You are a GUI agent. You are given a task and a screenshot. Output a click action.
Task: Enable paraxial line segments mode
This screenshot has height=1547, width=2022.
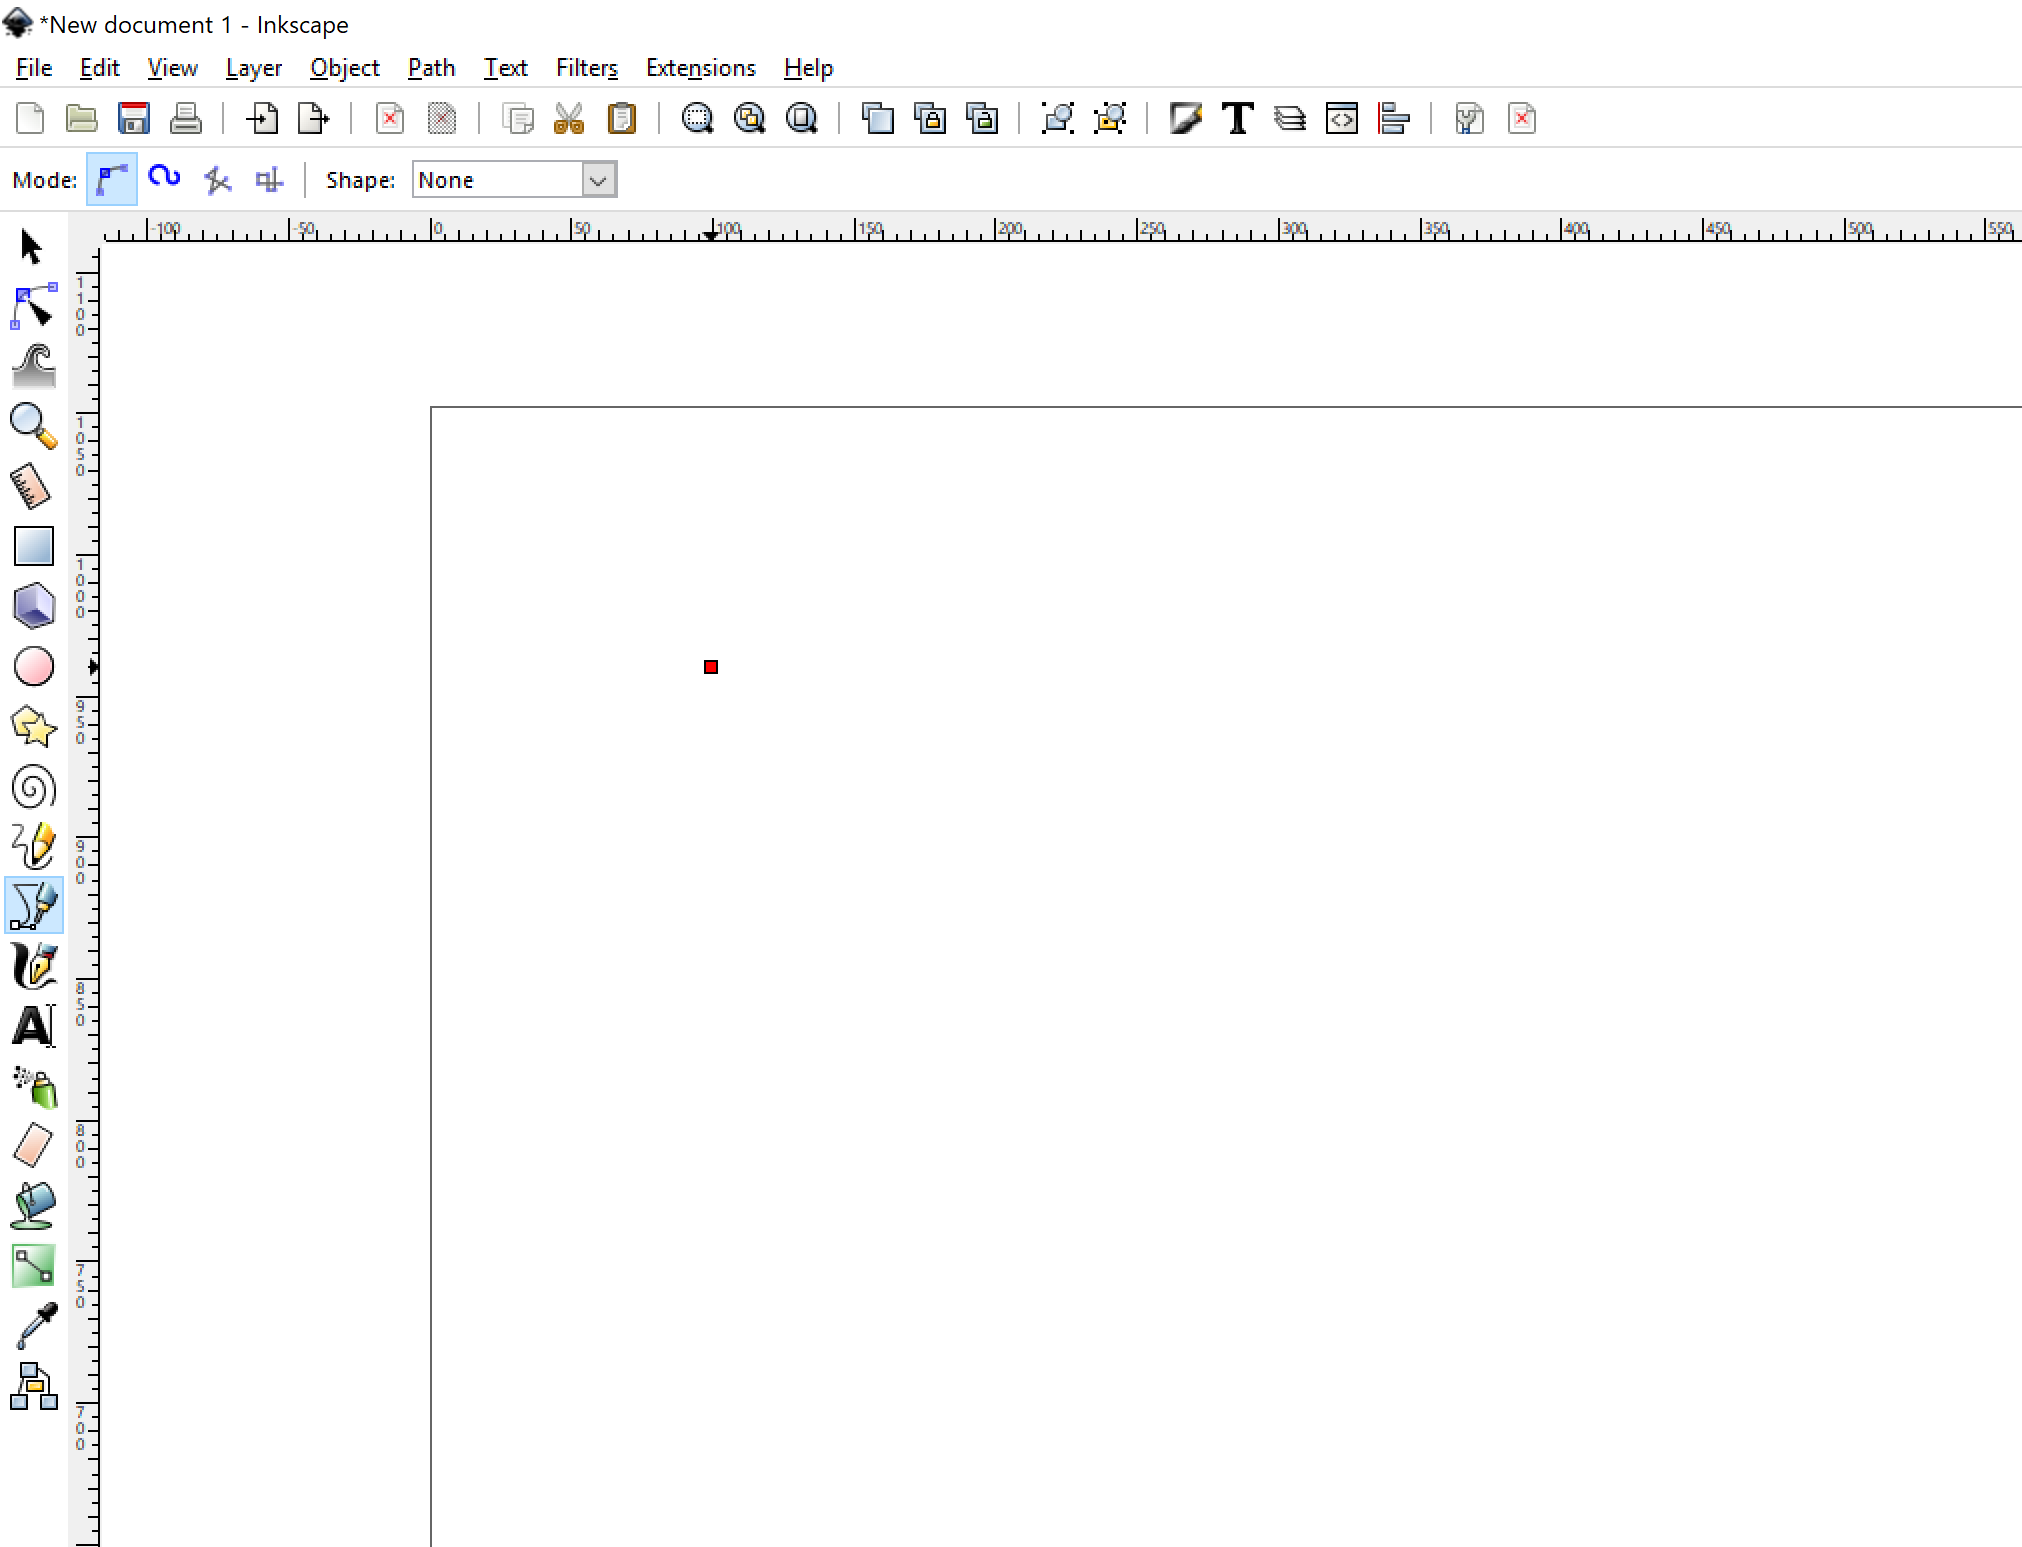click(269, 180)
